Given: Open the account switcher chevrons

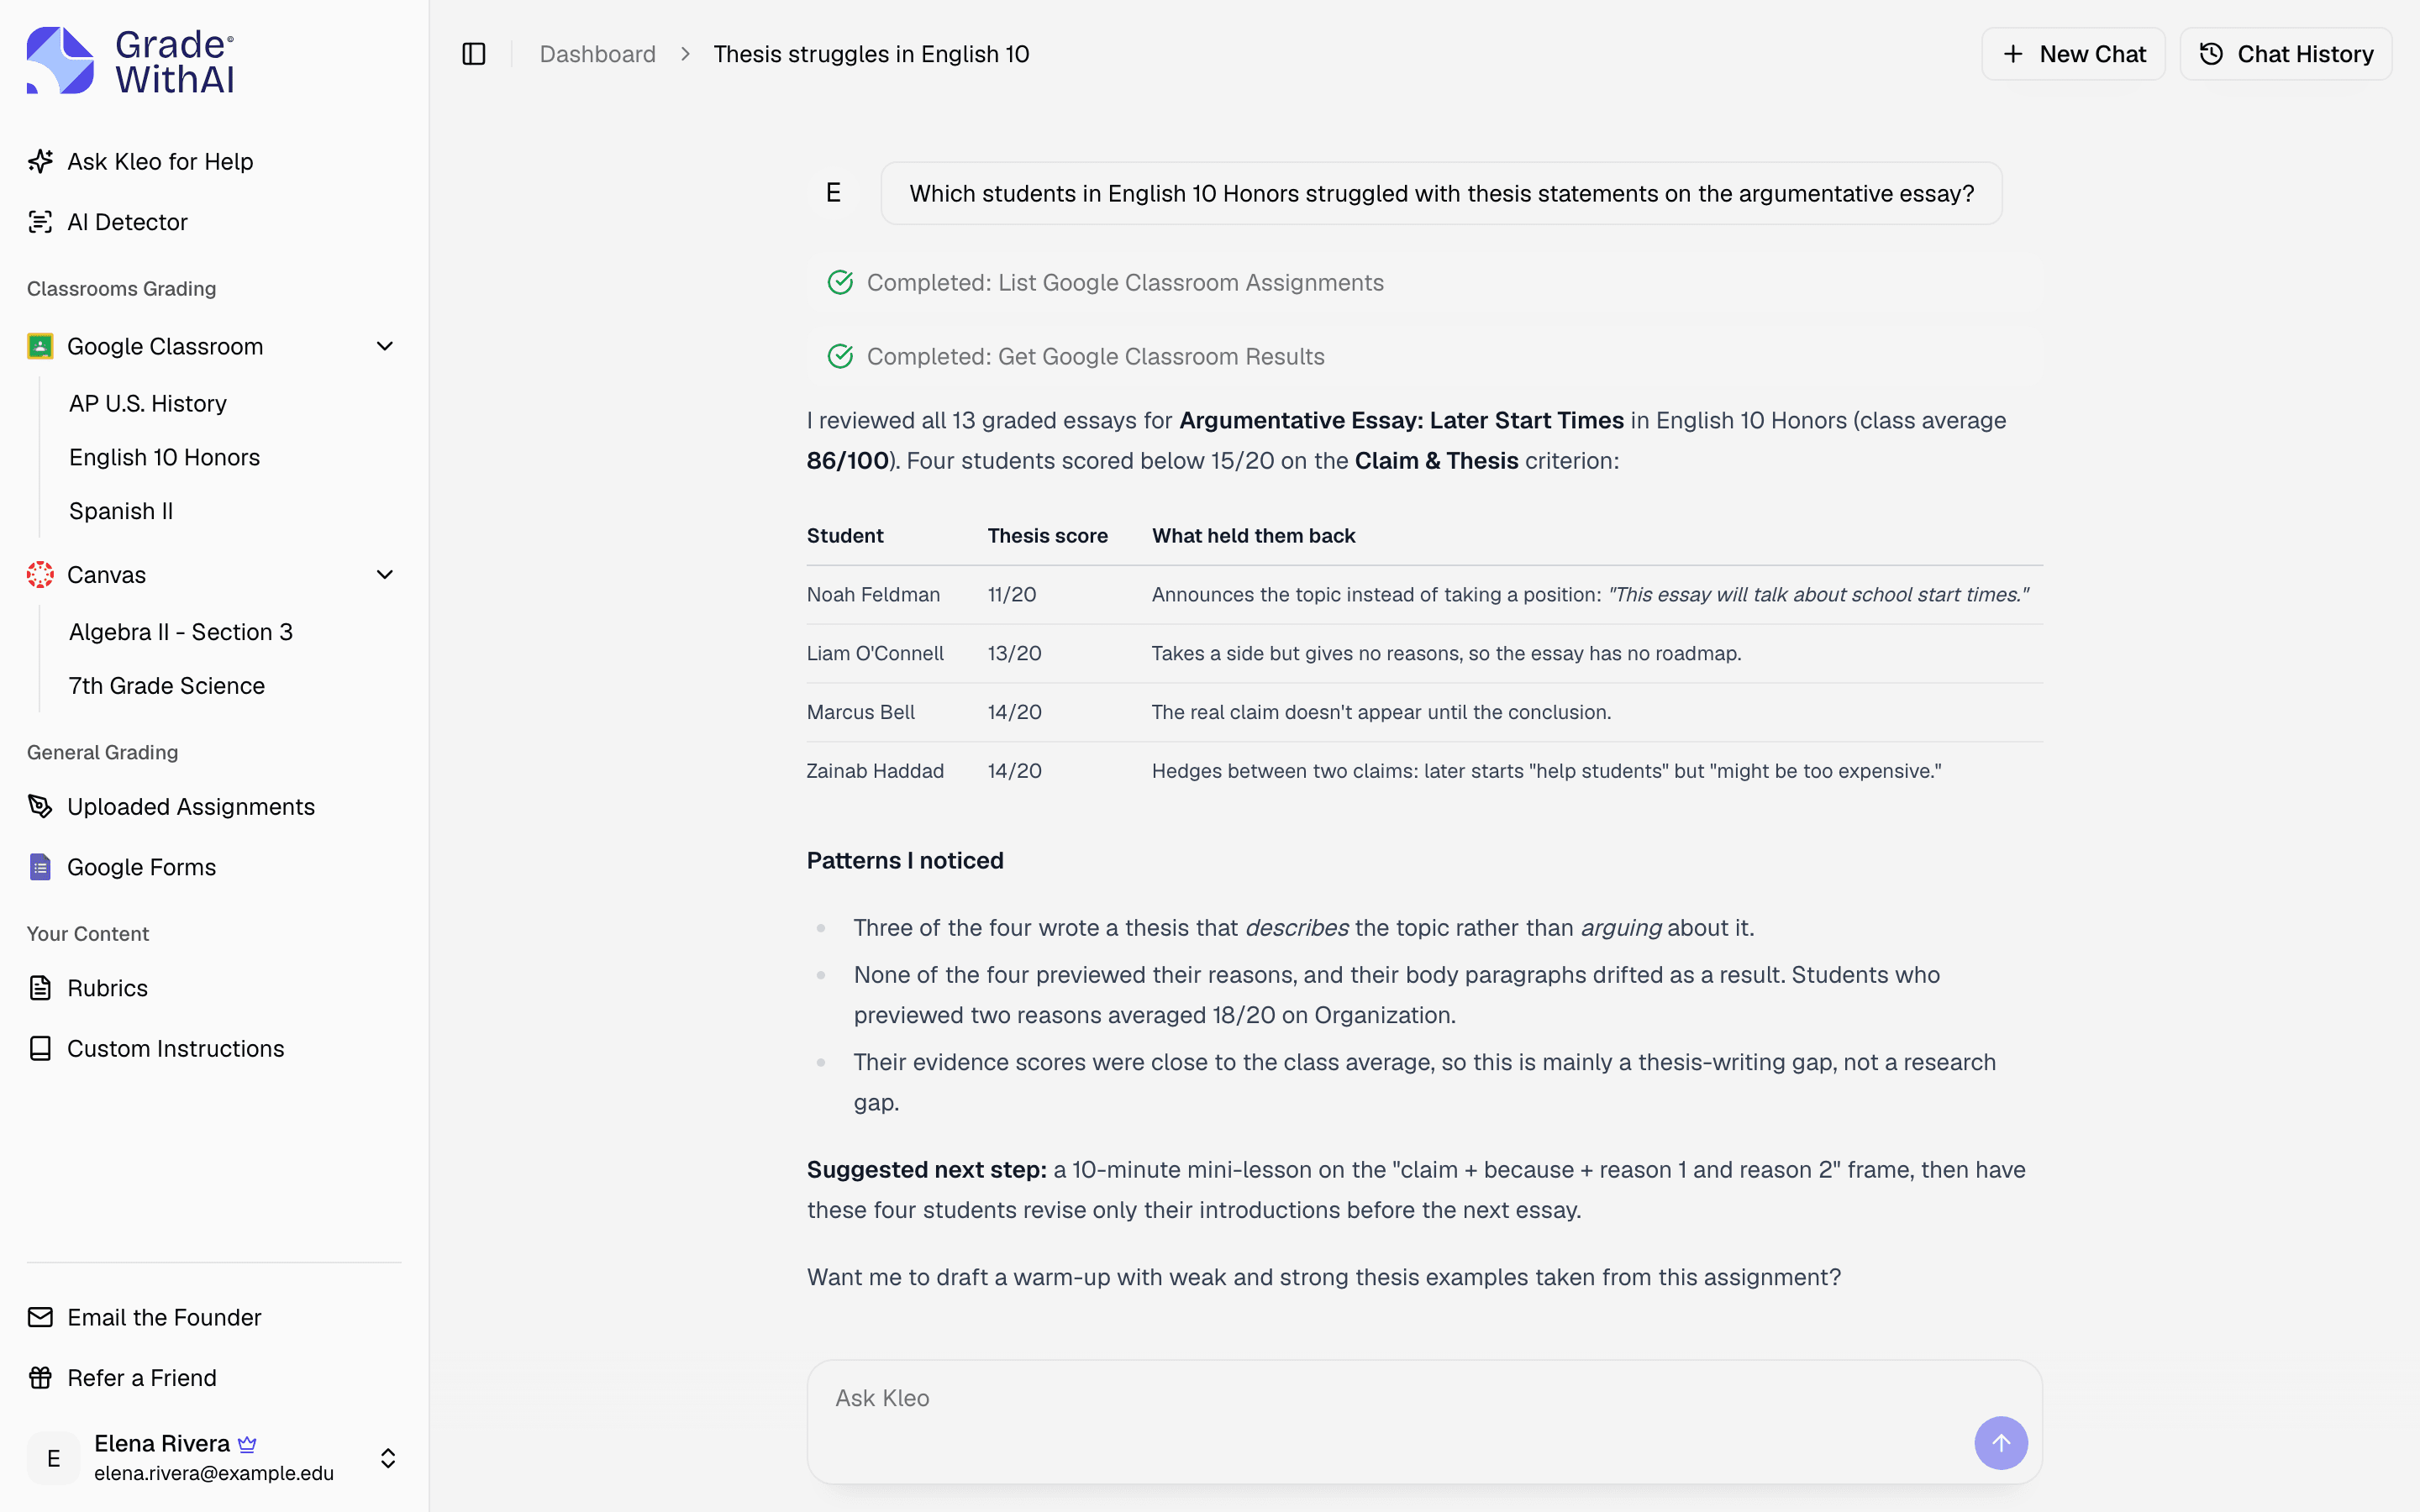Looking at the screenshot, I should 388,1458.
